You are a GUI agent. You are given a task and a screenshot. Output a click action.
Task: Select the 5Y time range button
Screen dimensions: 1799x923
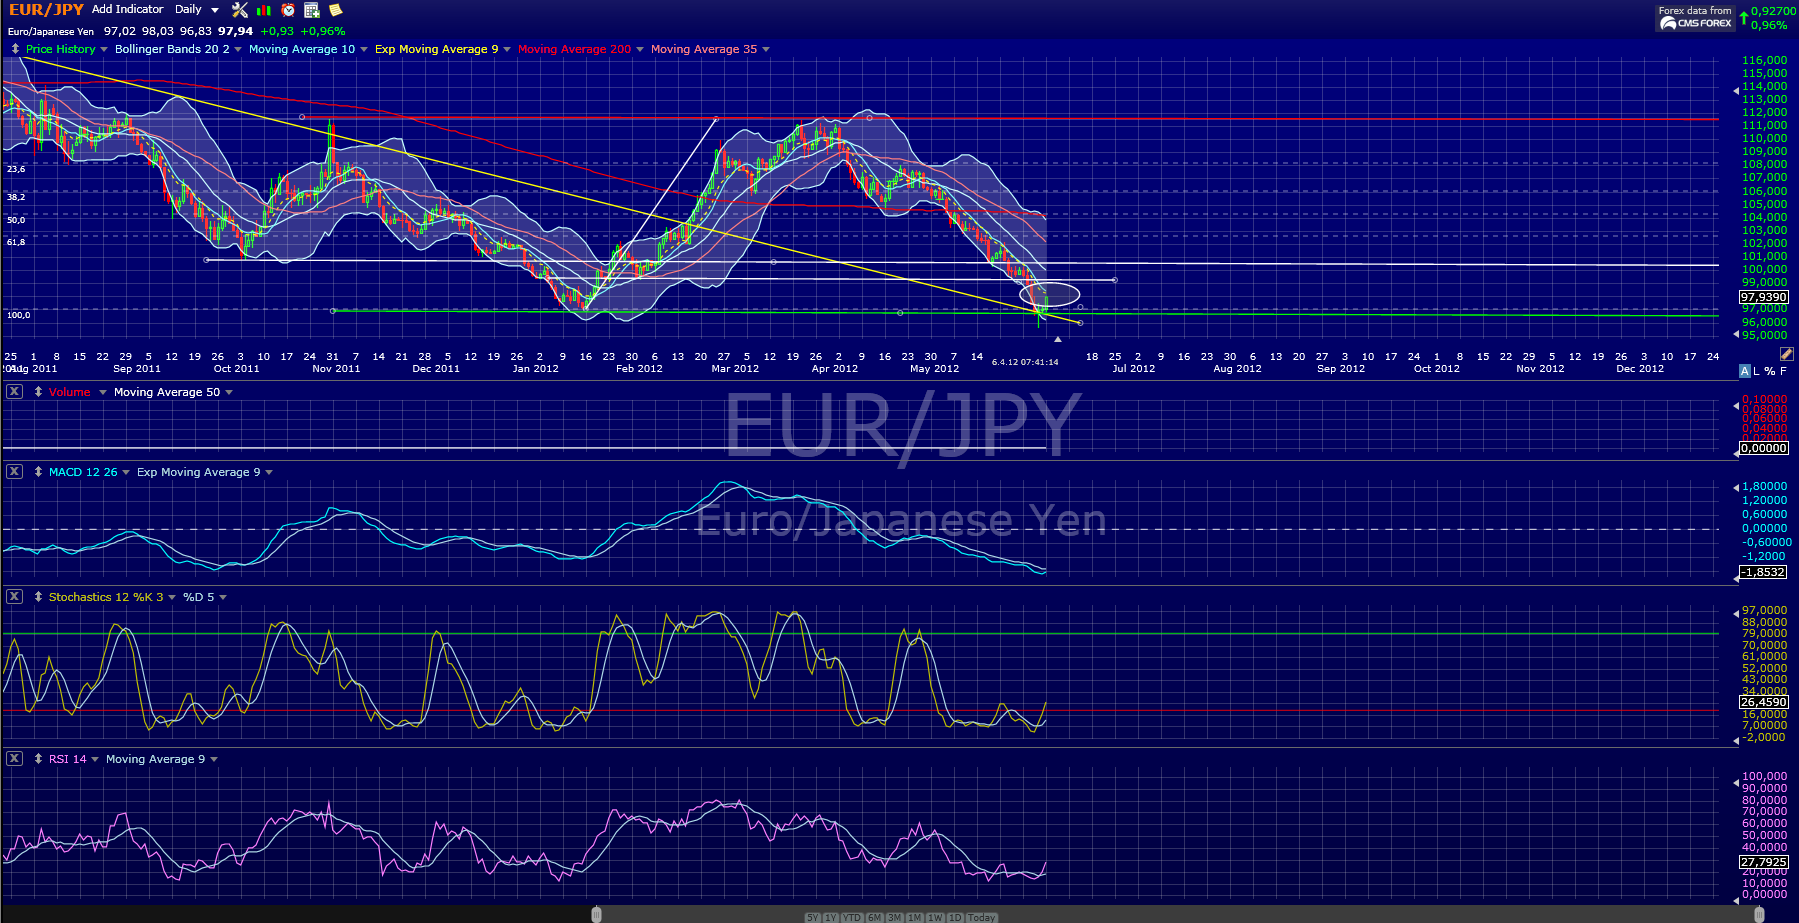(812, 917)
